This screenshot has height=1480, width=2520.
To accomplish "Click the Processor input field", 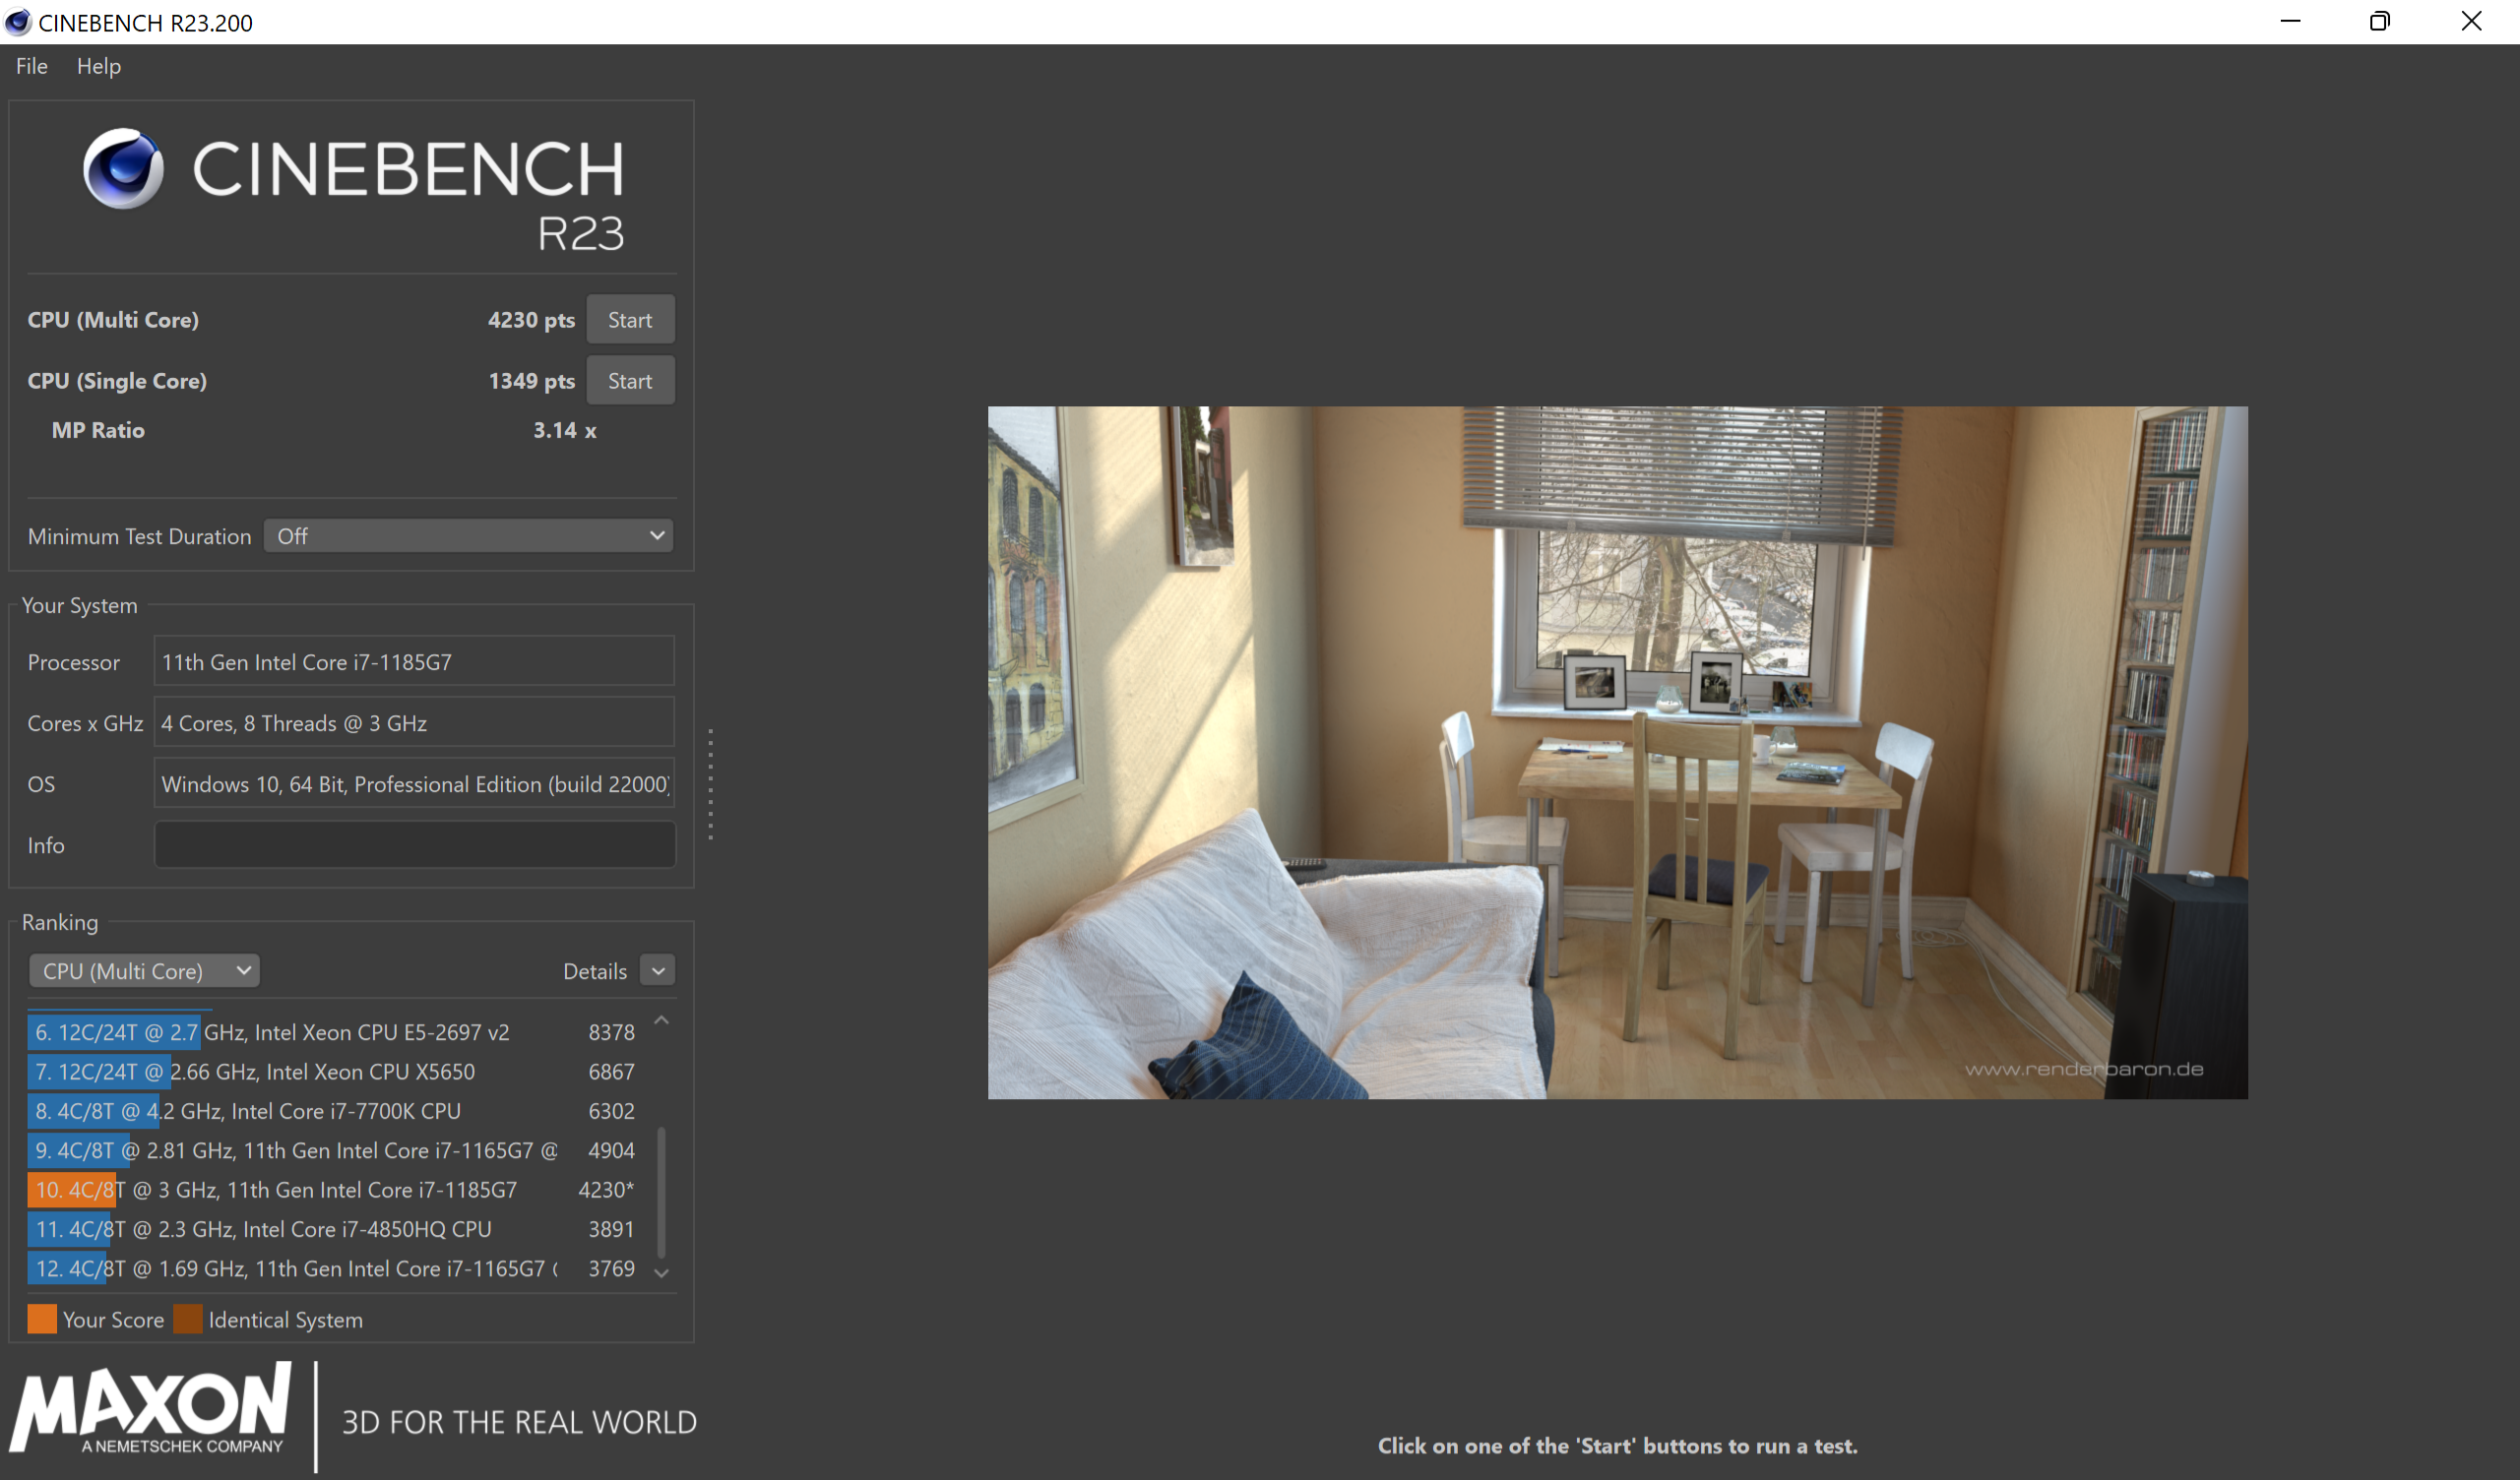I will [x=414, y=662].
